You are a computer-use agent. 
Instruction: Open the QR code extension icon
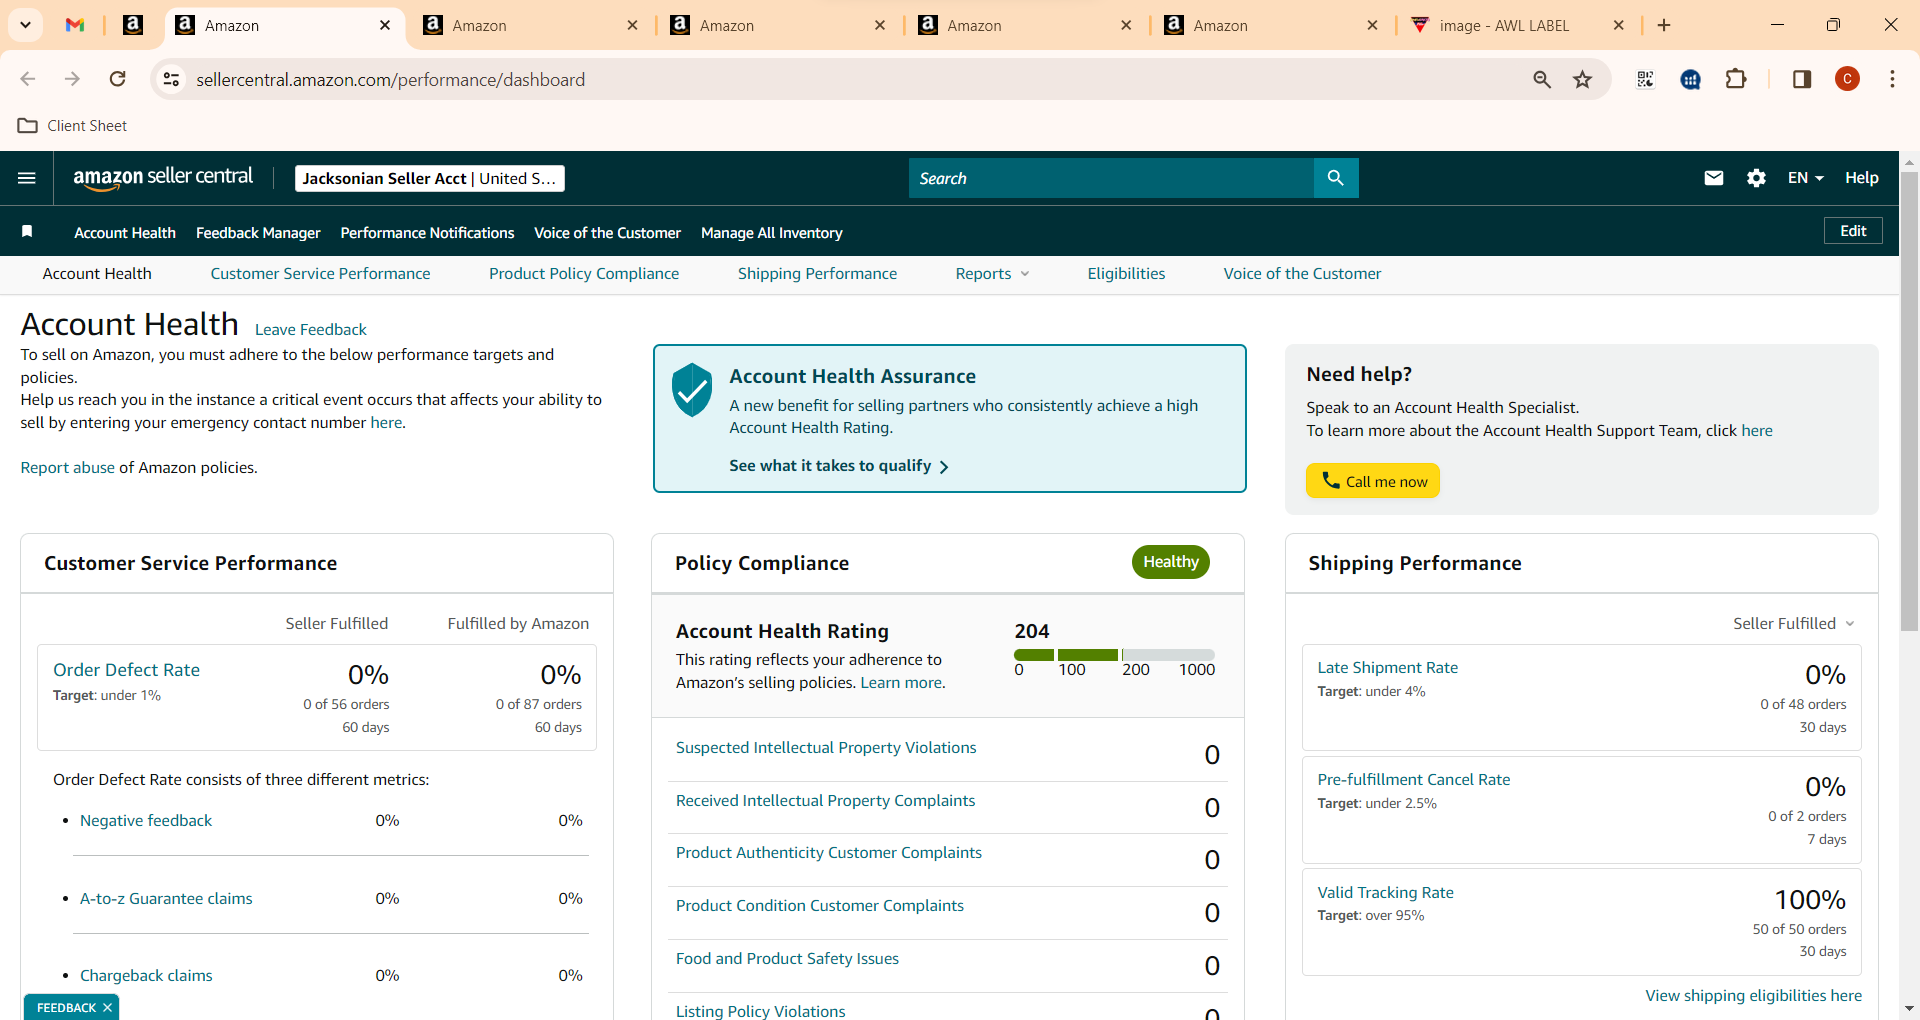[1645, 79]
